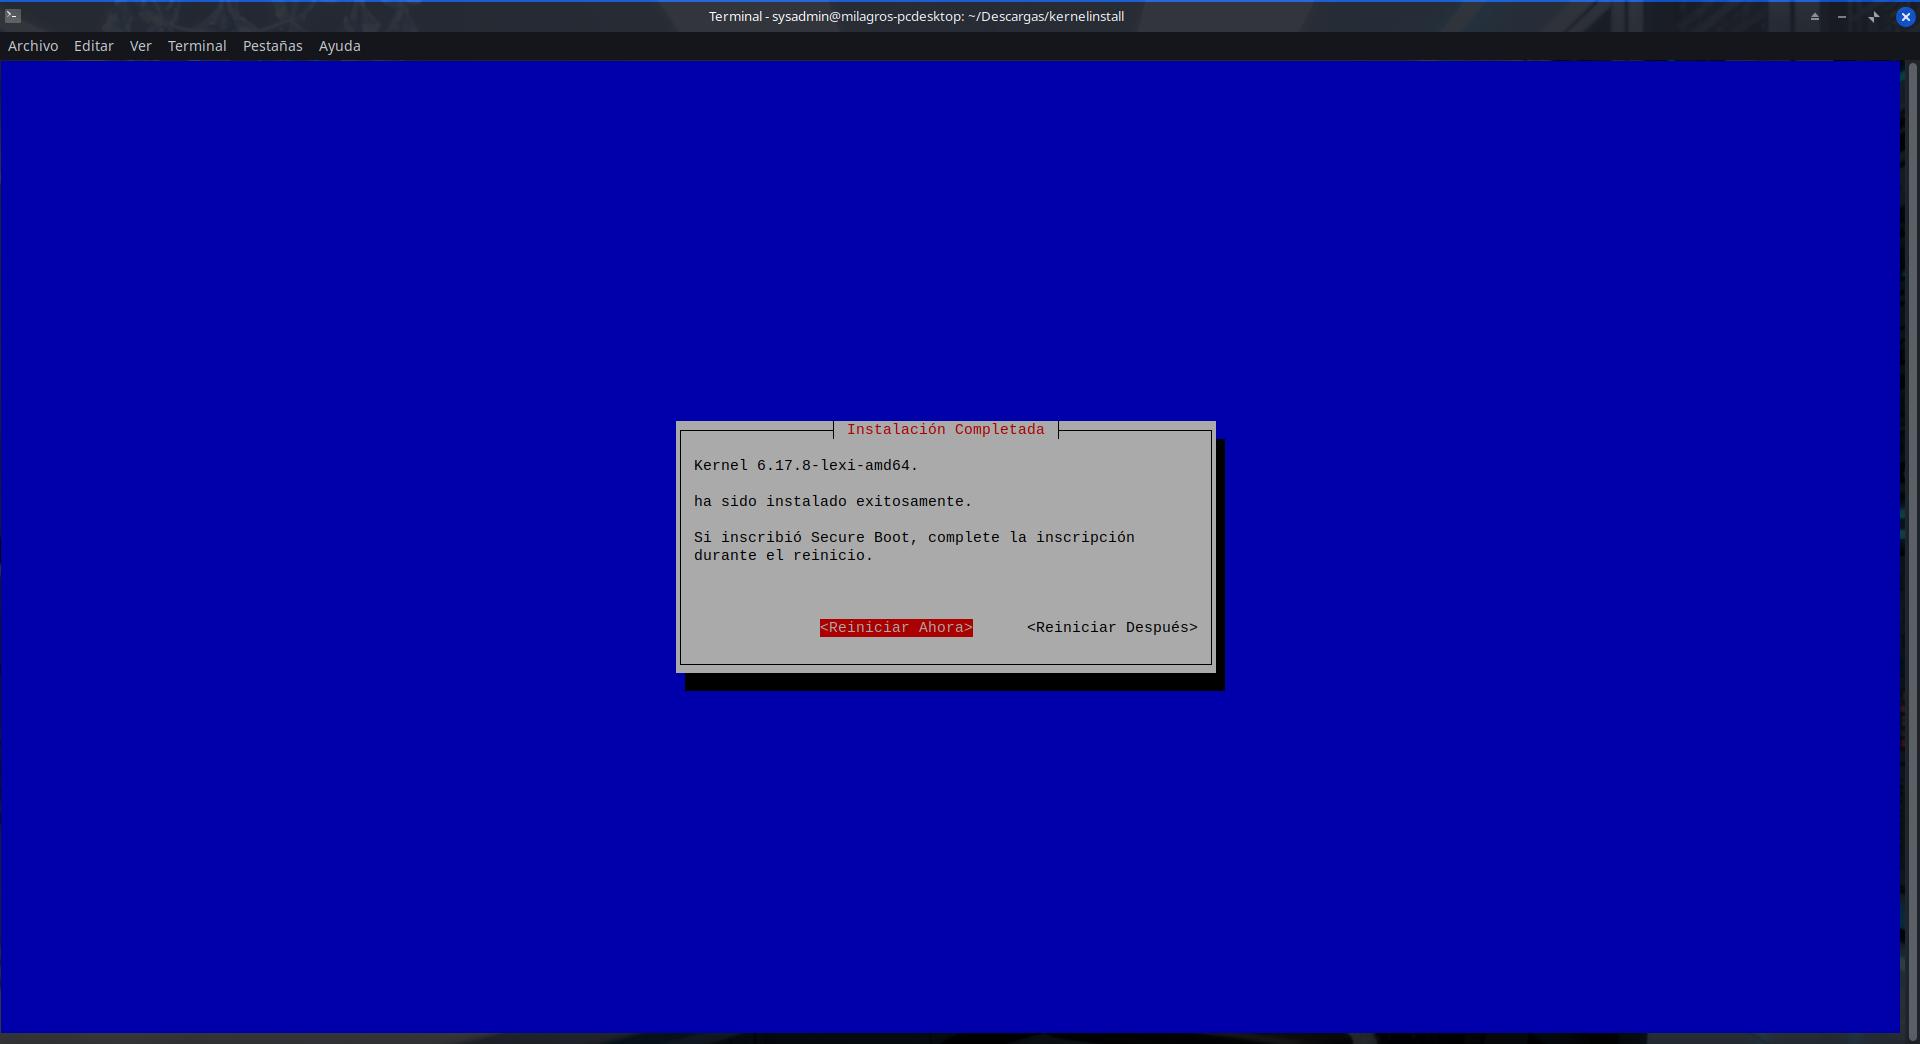Click the terminal window title text
This screenshot has width=1920, height=1044.
[916, 16]
